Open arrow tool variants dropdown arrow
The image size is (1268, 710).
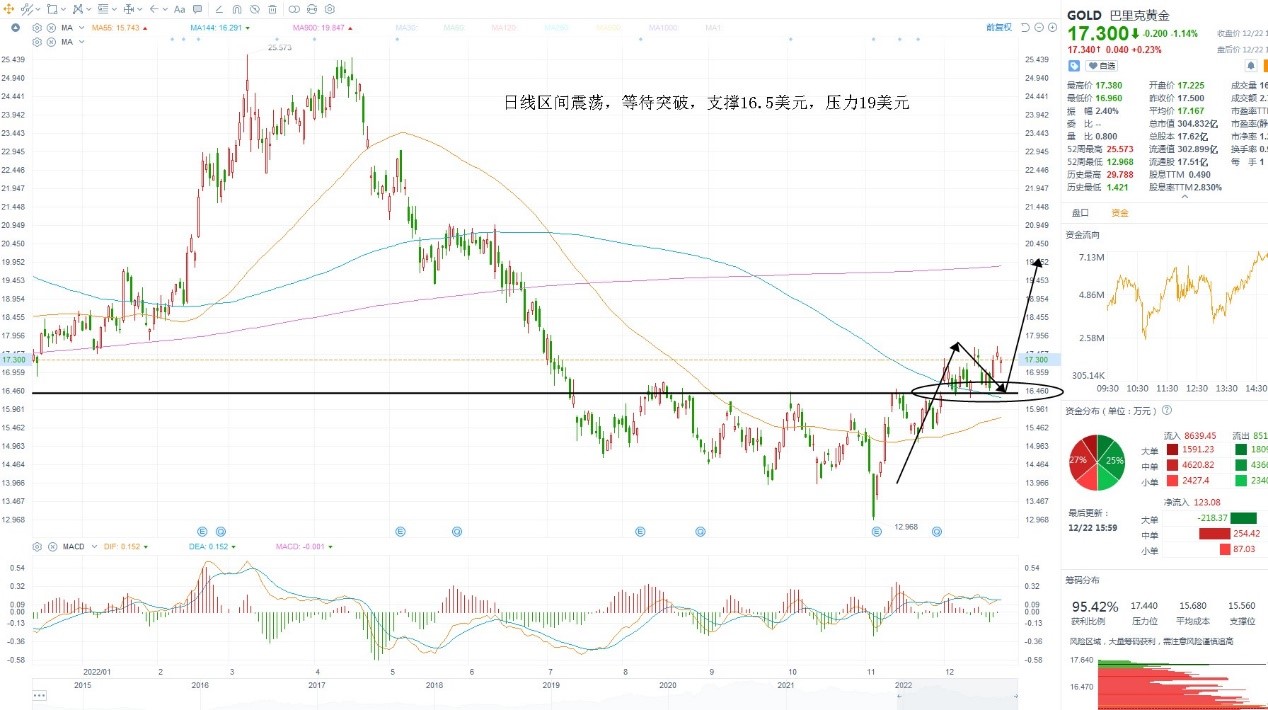[x=165, y=9]
